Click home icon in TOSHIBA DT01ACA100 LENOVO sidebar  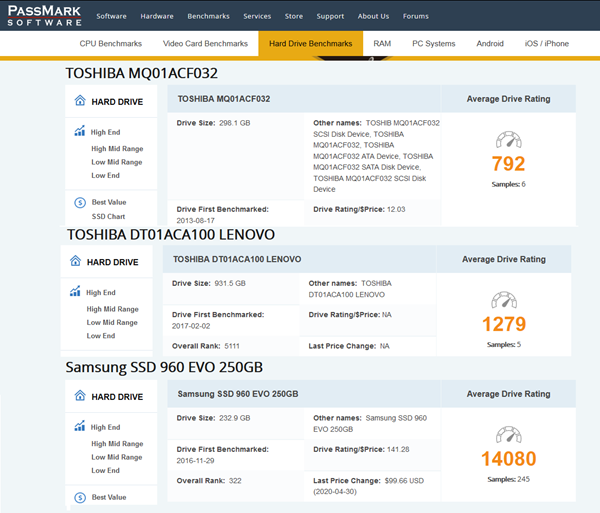pos(76,262)
